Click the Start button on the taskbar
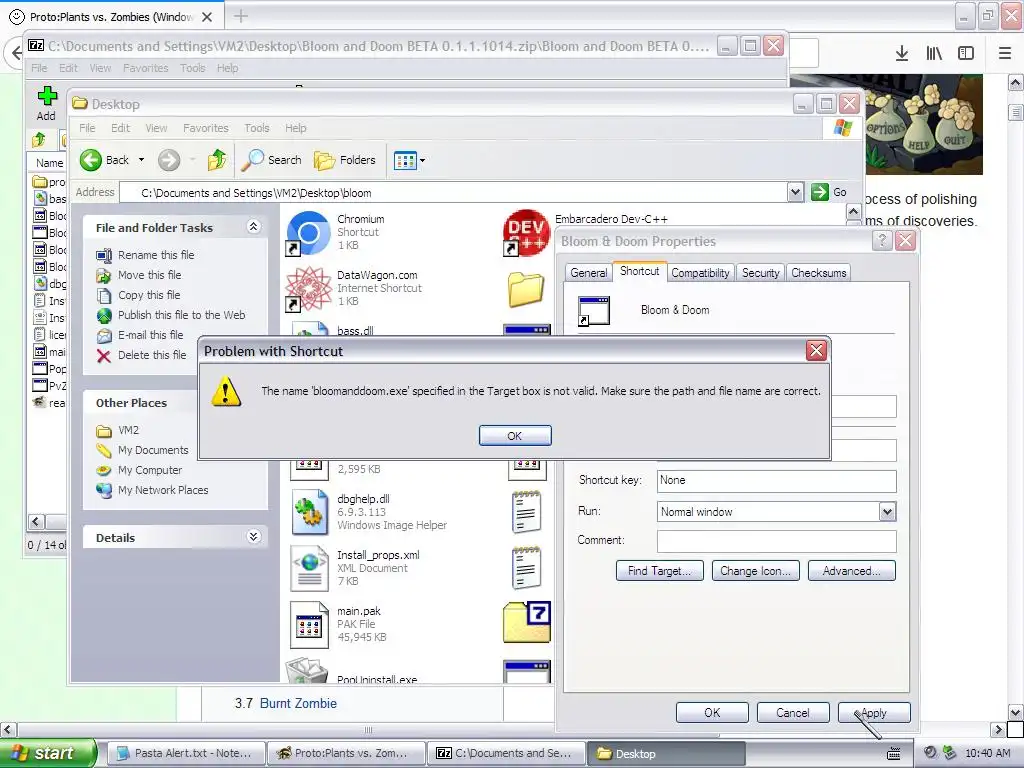 click(48, 753)
